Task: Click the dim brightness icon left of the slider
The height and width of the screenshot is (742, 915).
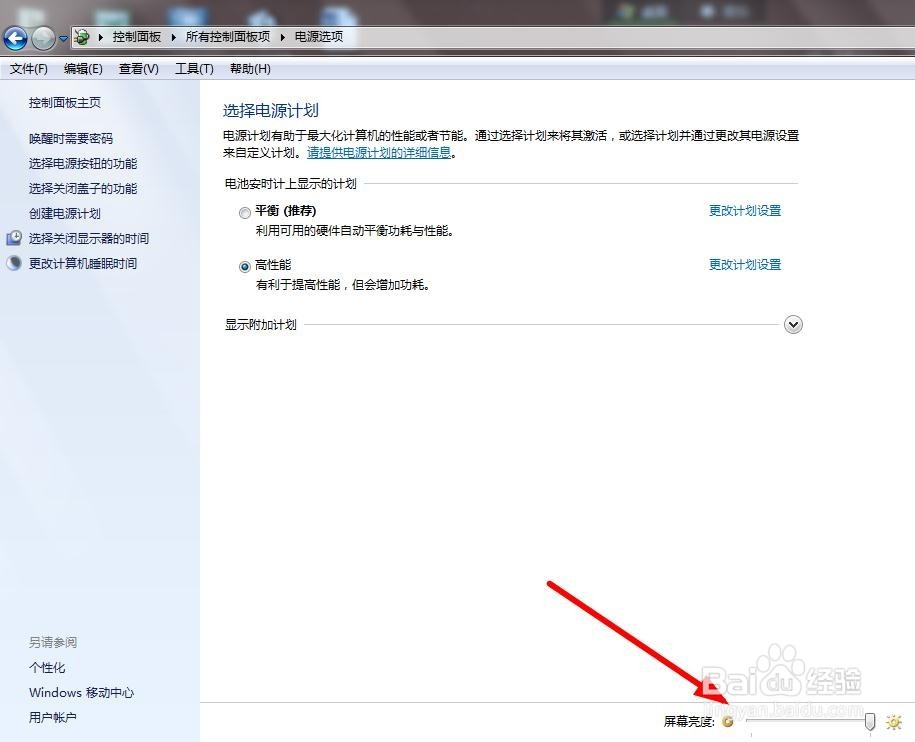Action: [728, 721]
